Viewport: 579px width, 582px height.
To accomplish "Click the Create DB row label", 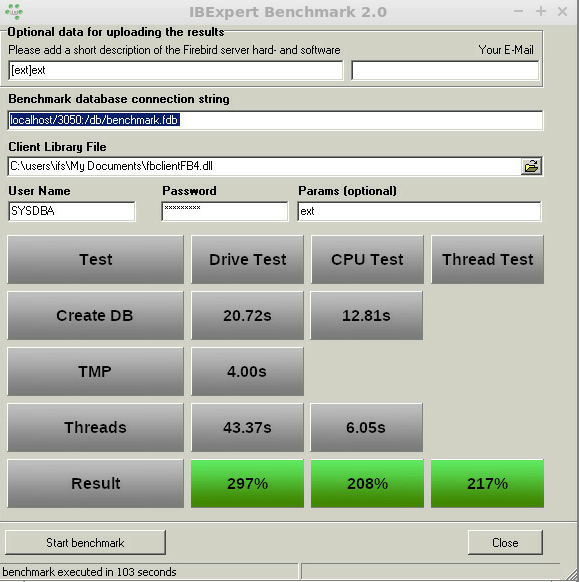I will pos(95,315).
